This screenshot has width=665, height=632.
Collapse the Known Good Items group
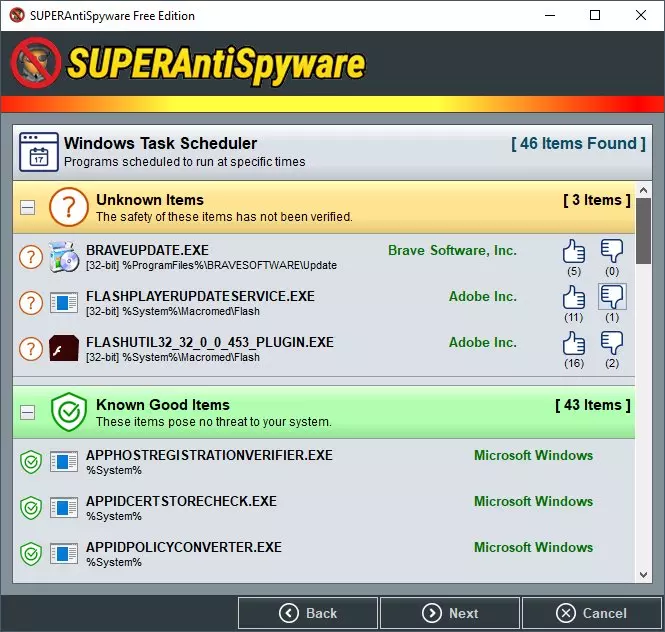[28, 412]
